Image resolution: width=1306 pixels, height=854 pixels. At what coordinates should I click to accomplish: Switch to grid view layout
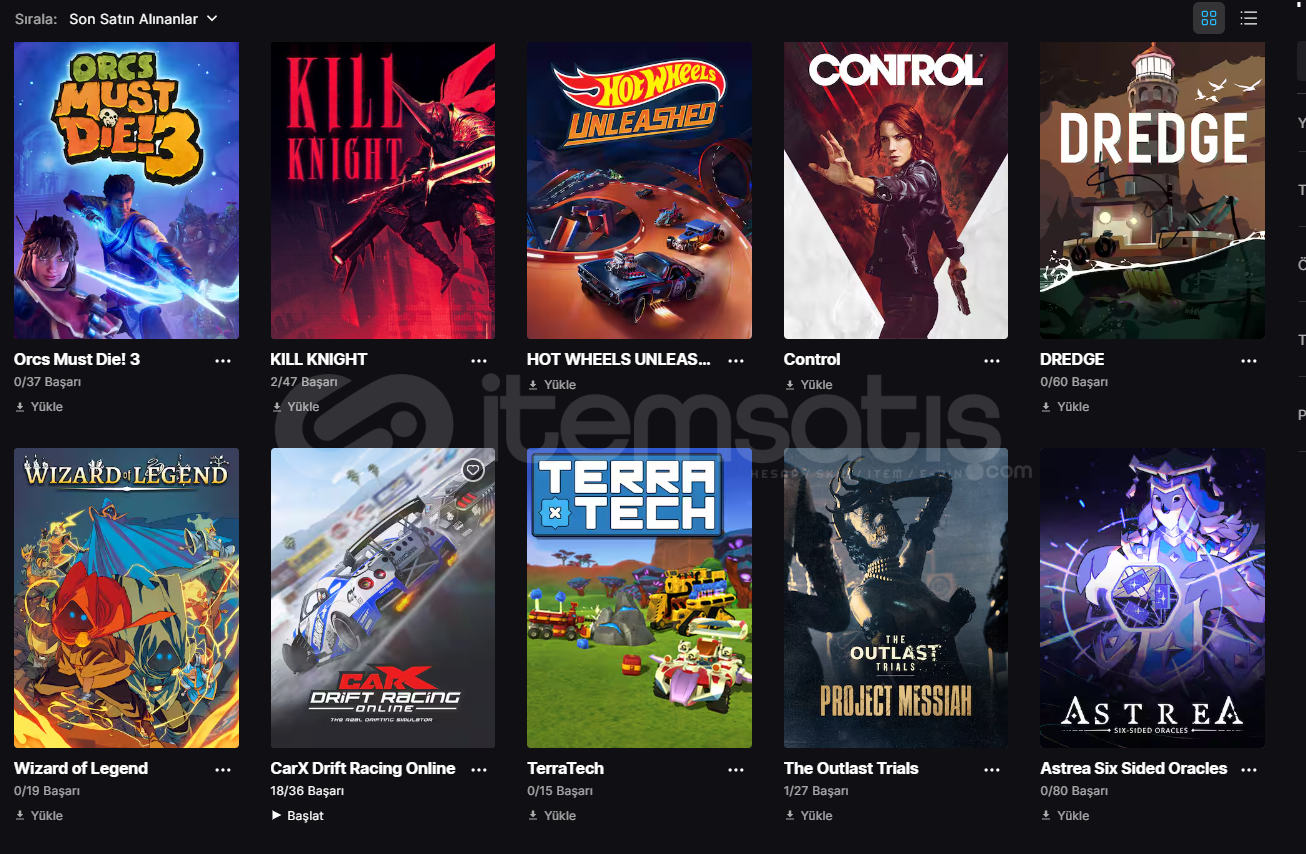pyautogui.click(x=1208, y=18)
